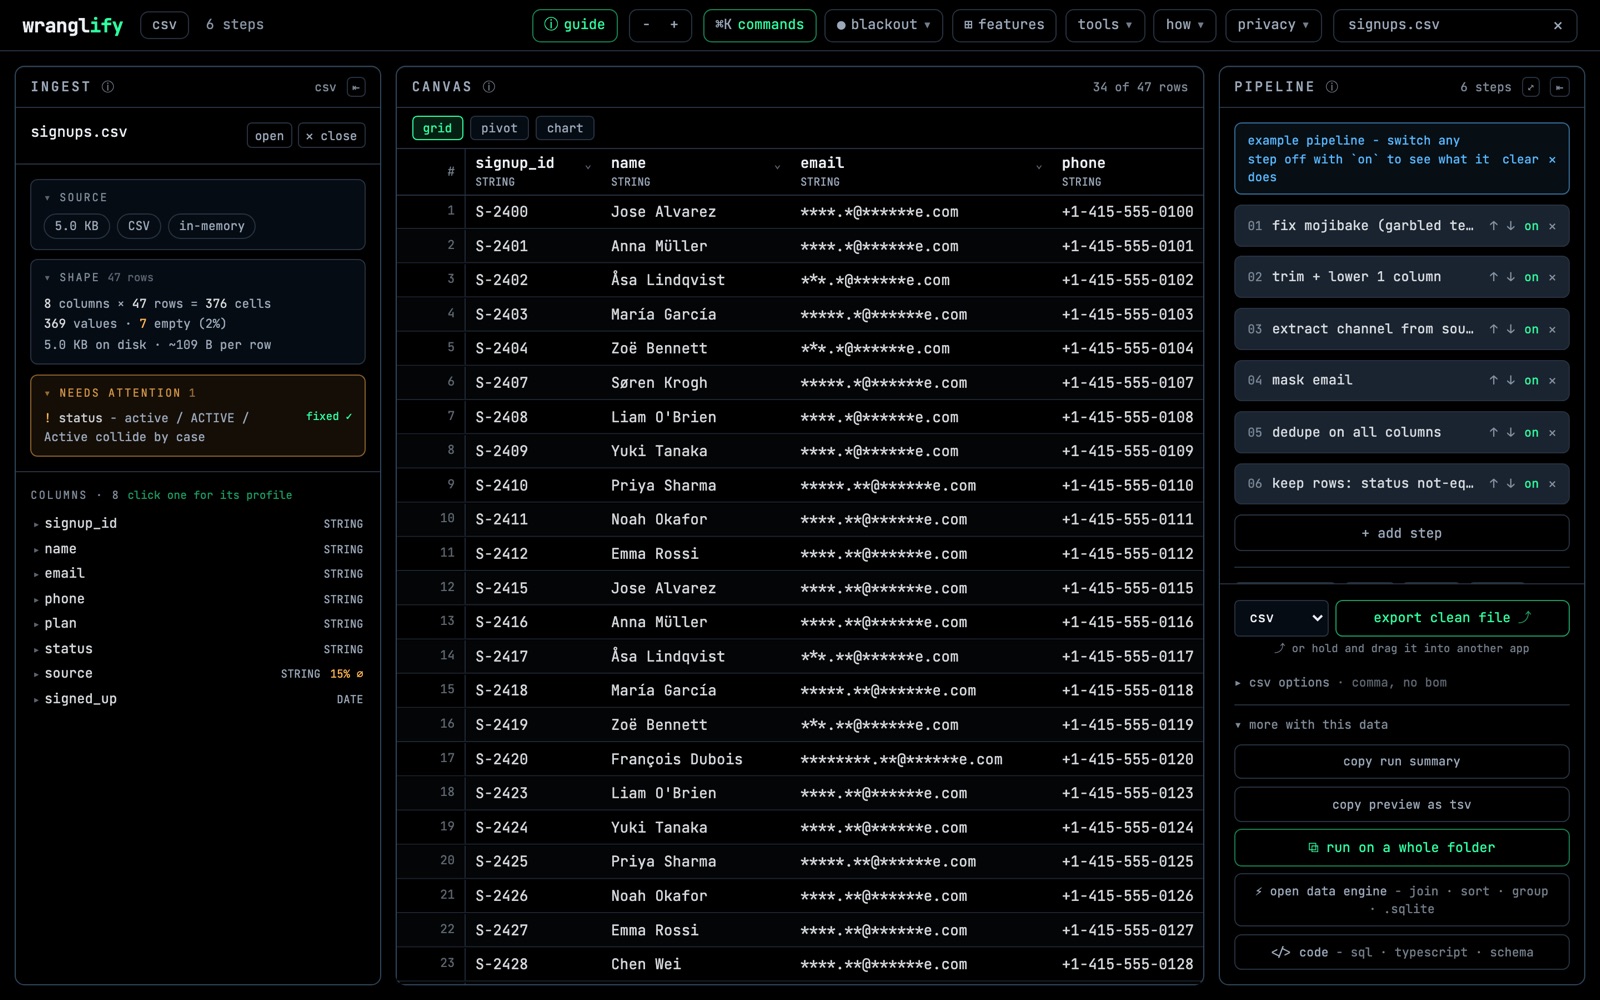Toggle step 05 dedupe on/off
Viewport: 1600px width, 1000px height.
point(1531,432)
